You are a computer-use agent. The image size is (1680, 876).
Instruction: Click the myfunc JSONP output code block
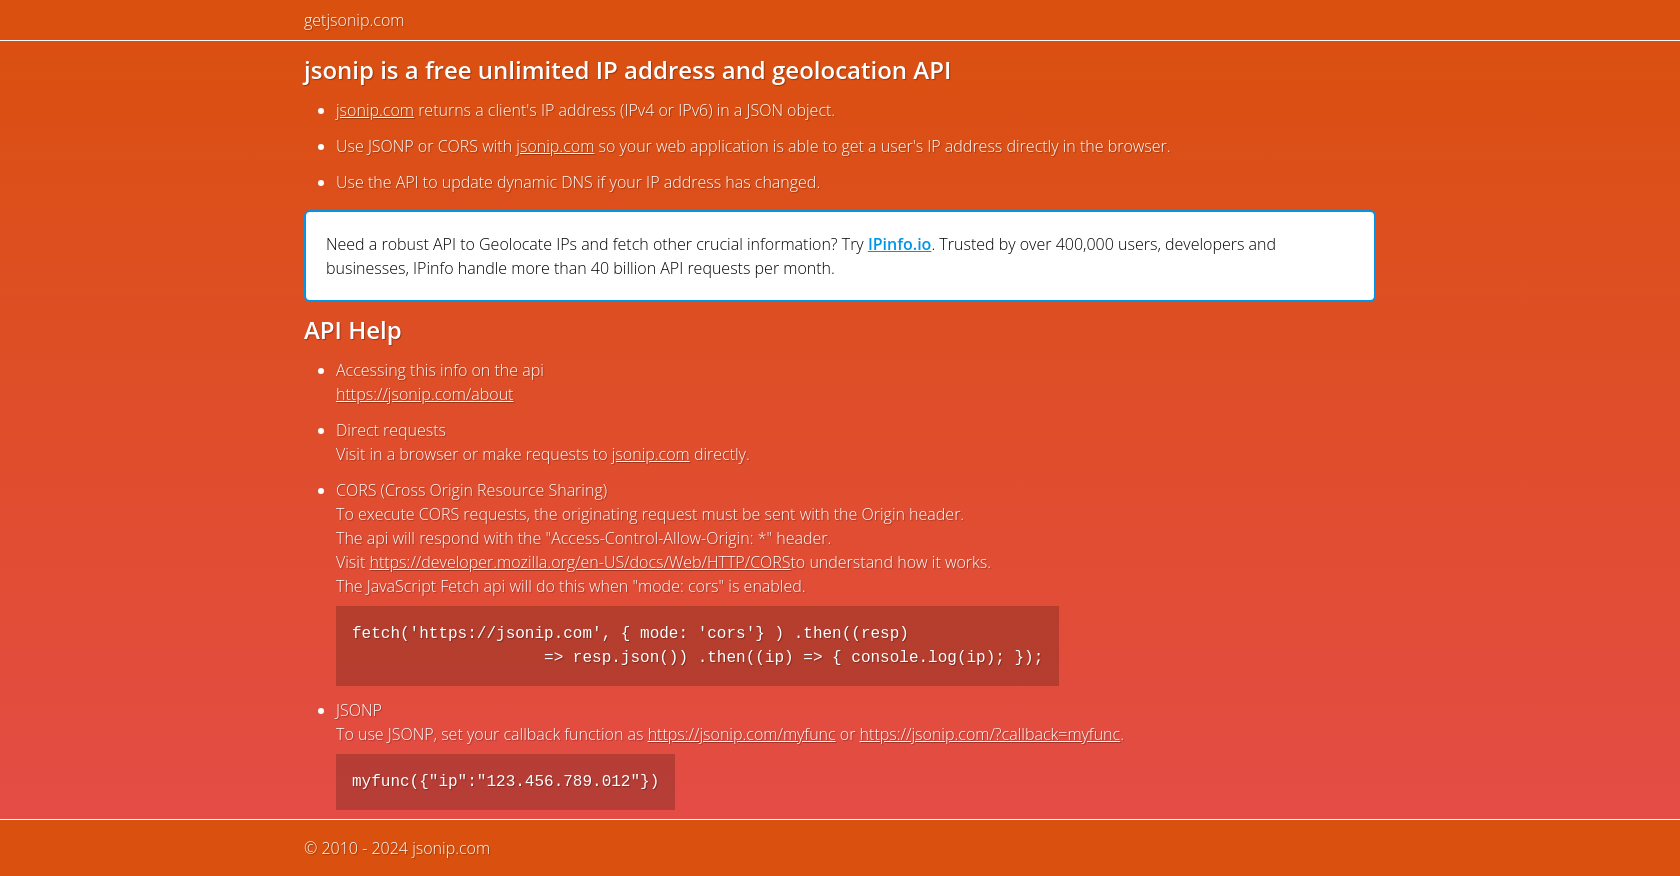[505, 782]
